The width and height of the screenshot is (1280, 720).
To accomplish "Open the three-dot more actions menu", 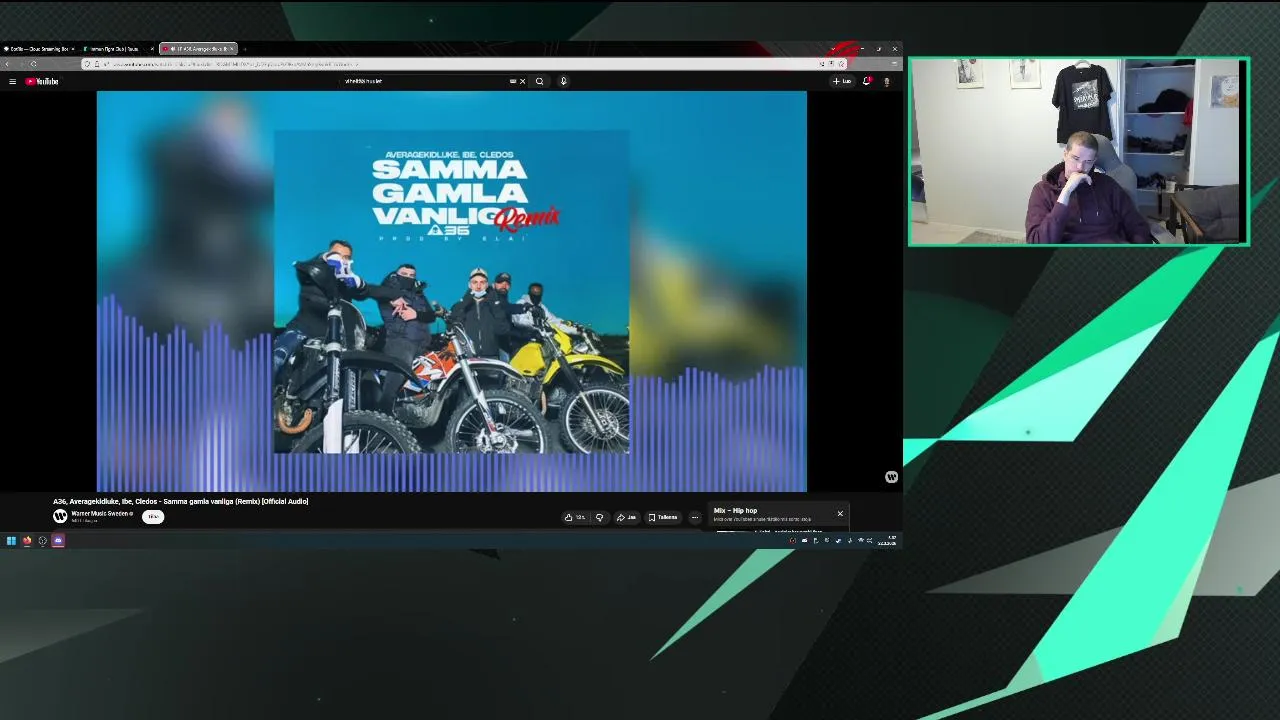I will [x=695, y=517].
